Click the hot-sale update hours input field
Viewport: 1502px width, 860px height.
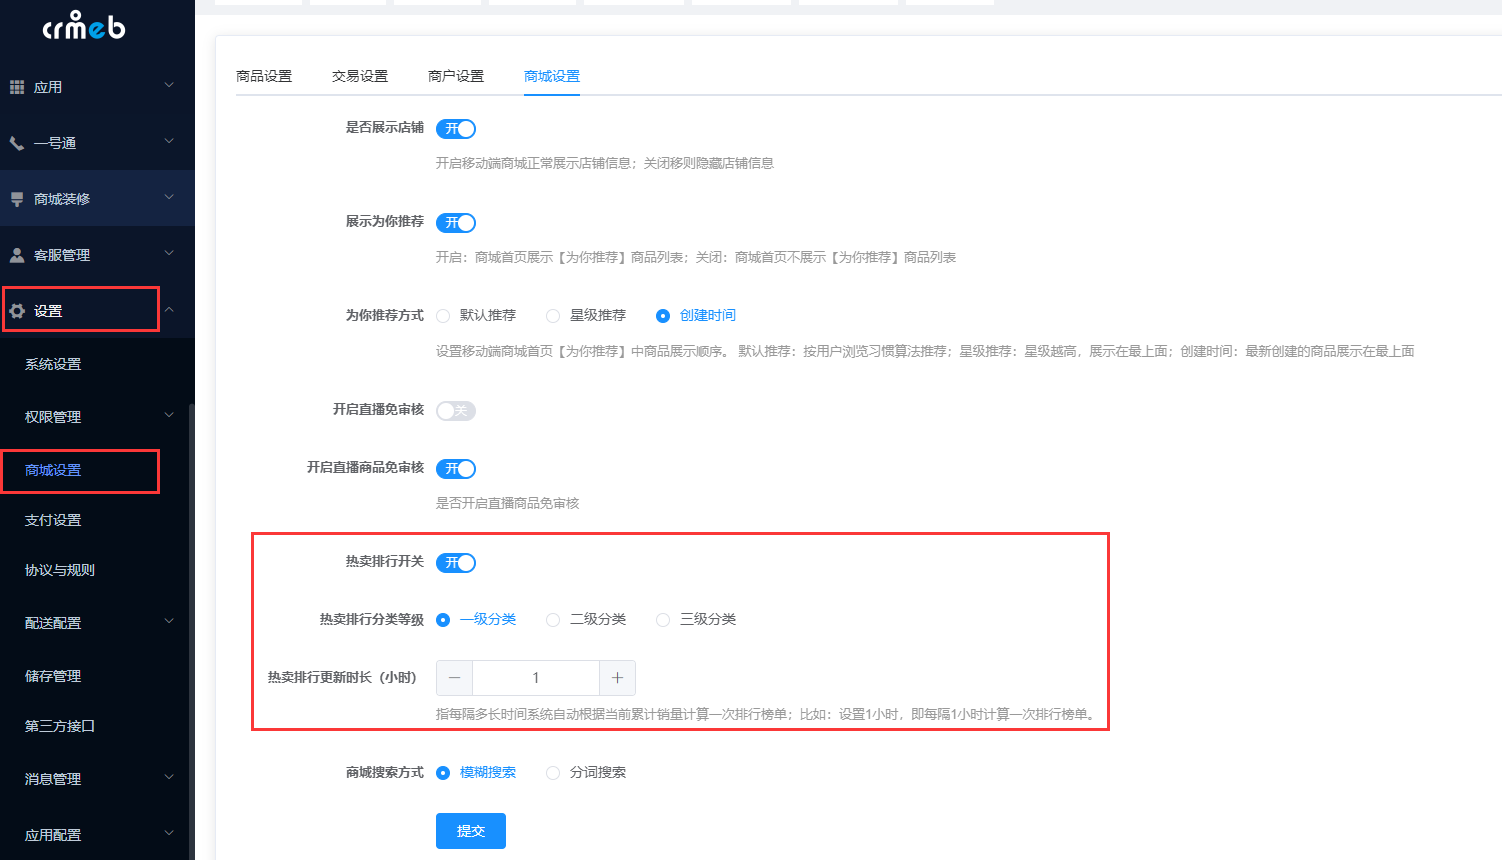535,678
